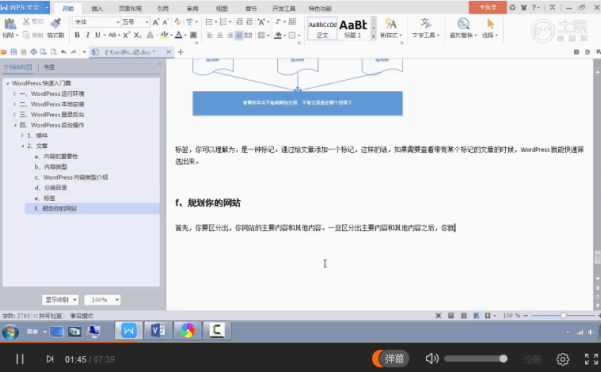Click the orange login button in title bar
601x372 pixels.
488,7
